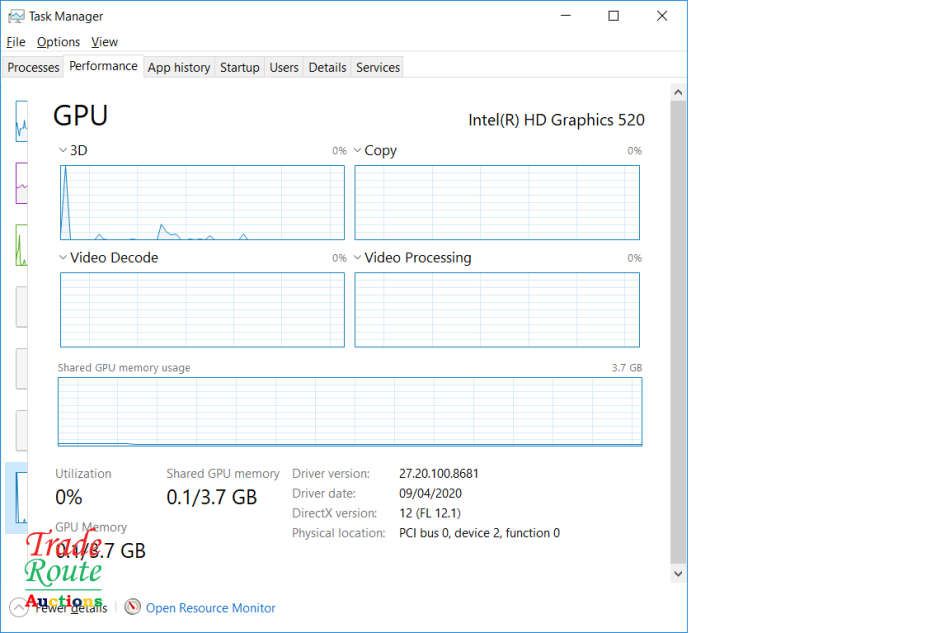Image resolution: width=950 pixels, height=633 pixels.
Task: Select the blue CPU graph thumbnail
Action: [x=21, y=121]
